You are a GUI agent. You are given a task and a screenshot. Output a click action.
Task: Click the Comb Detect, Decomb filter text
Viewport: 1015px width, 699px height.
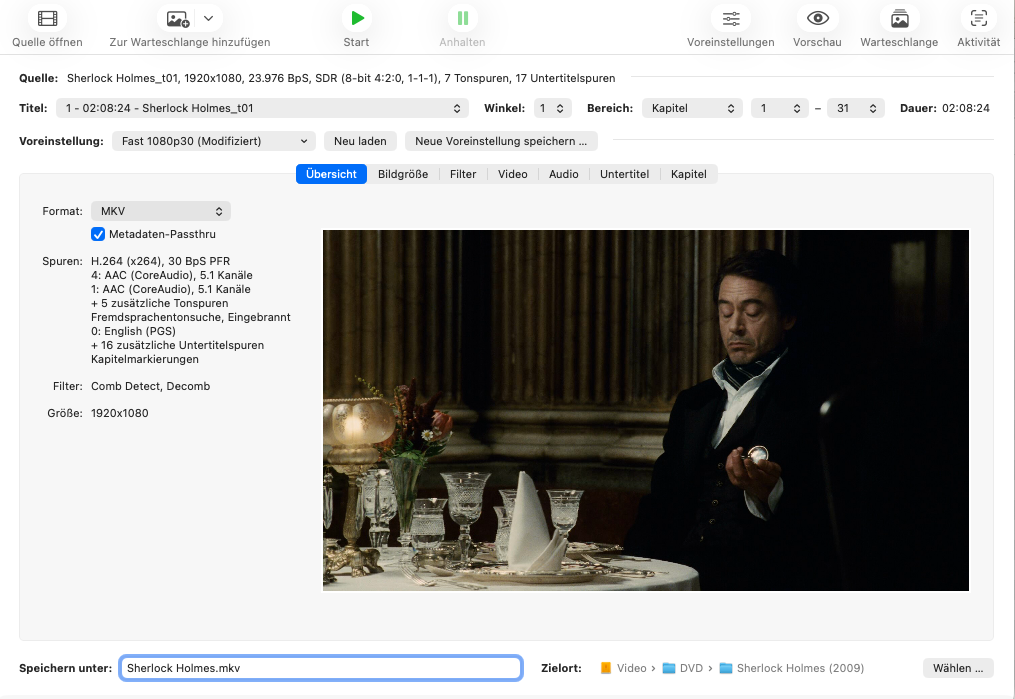[151, 386]
